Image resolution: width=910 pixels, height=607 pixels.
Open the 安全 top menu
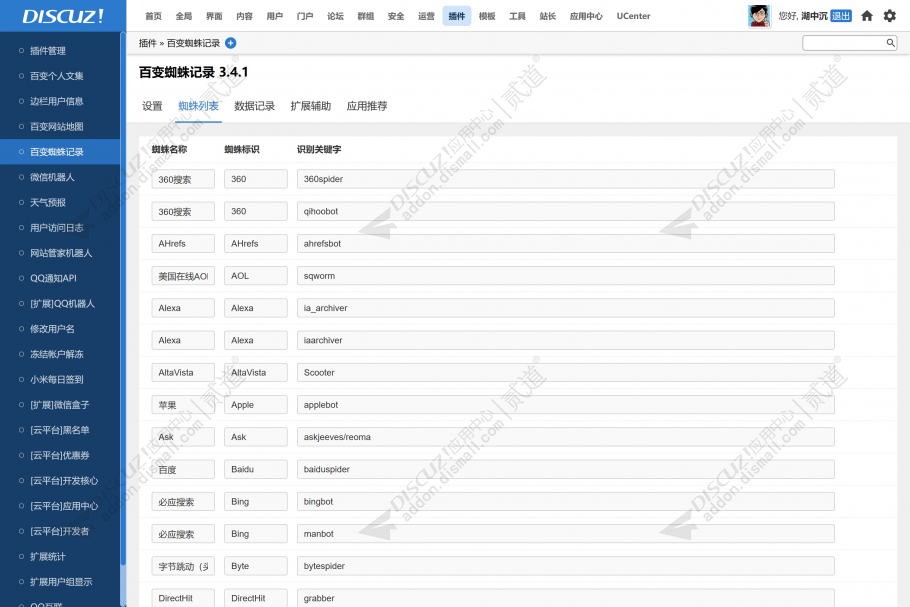(396, 16)
